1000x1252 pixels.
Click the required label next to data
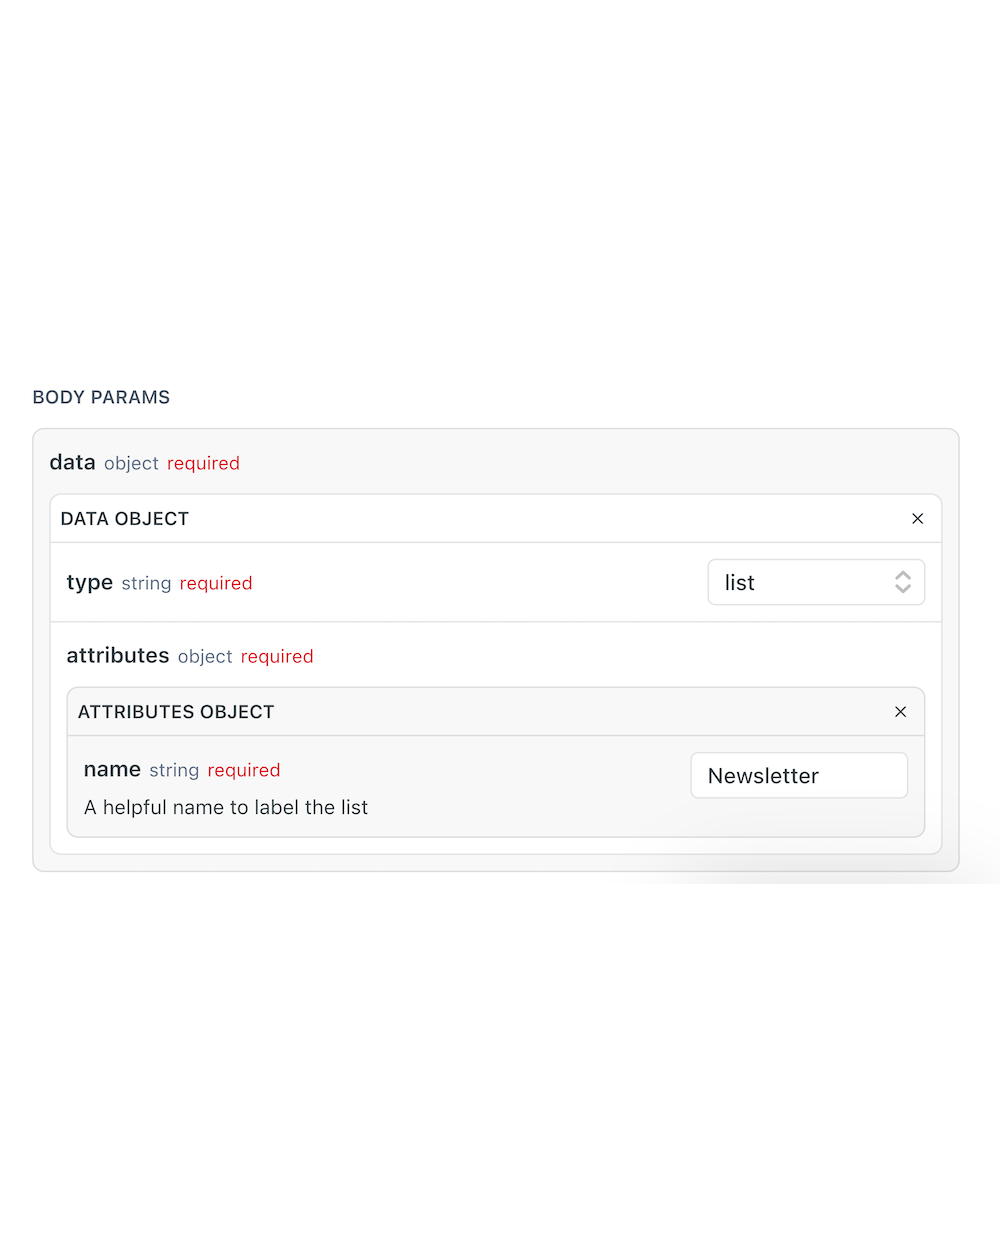tap(203, 463)
